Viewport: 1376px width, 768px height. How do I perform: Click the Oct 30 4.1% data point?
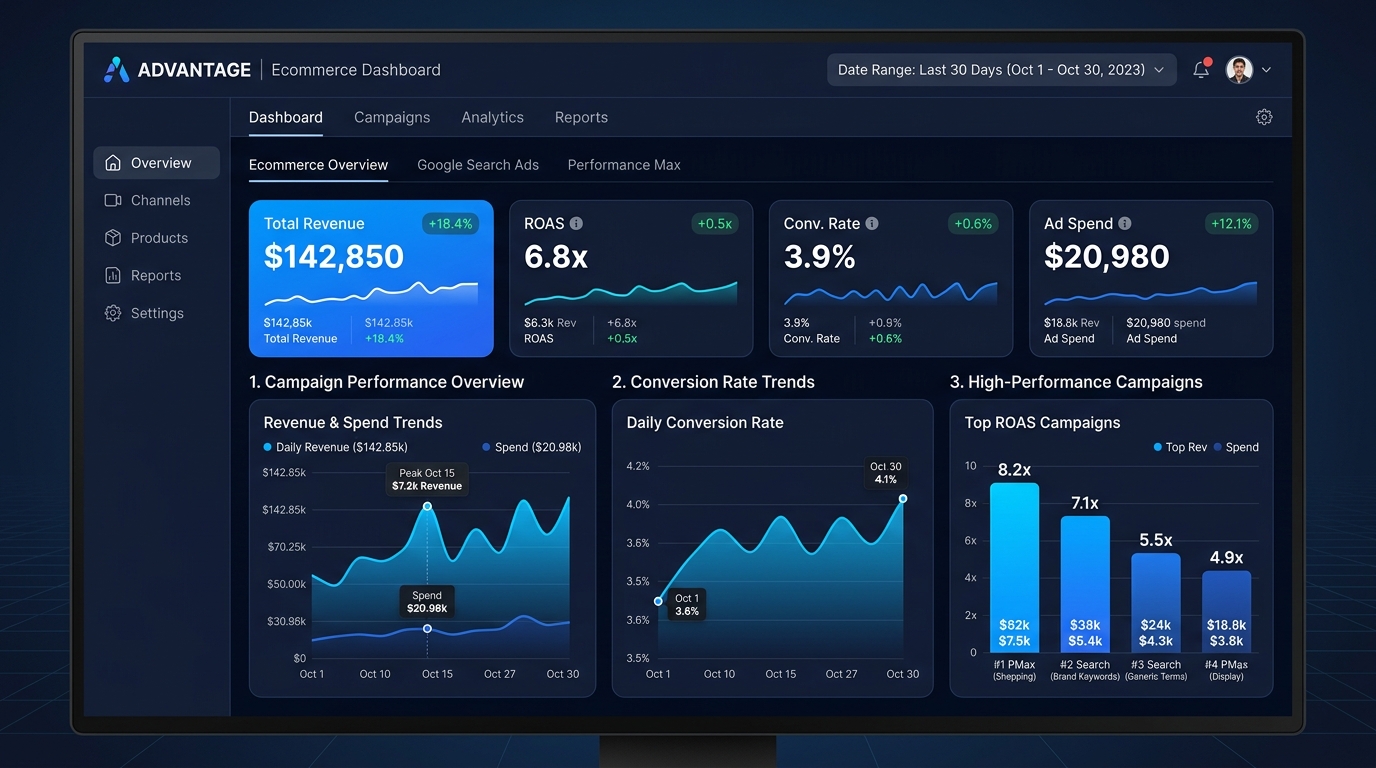tap(903, 498)
